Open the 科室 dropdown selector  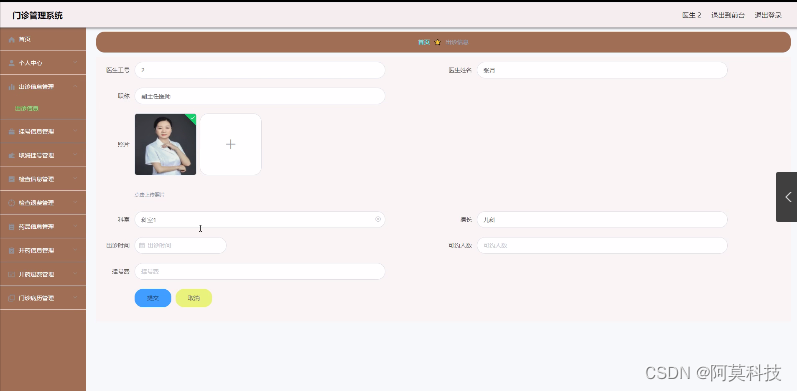260,220
